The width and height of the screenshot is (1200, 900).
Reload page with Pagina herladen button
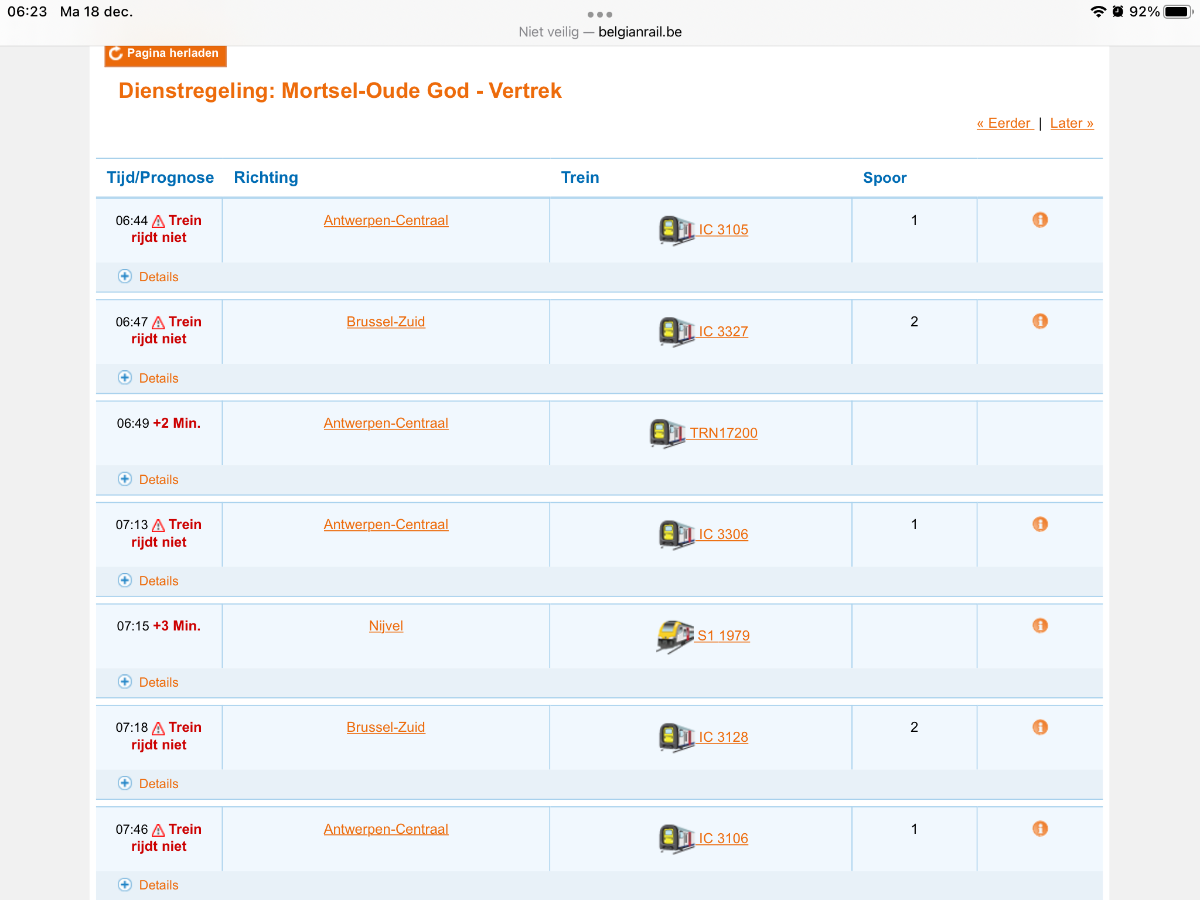165,54
